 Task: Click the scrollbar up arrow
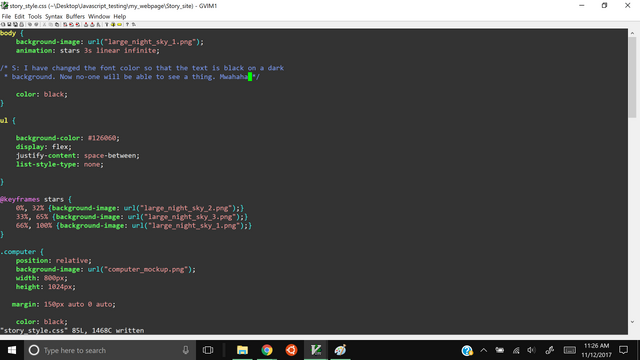(632, 32)
